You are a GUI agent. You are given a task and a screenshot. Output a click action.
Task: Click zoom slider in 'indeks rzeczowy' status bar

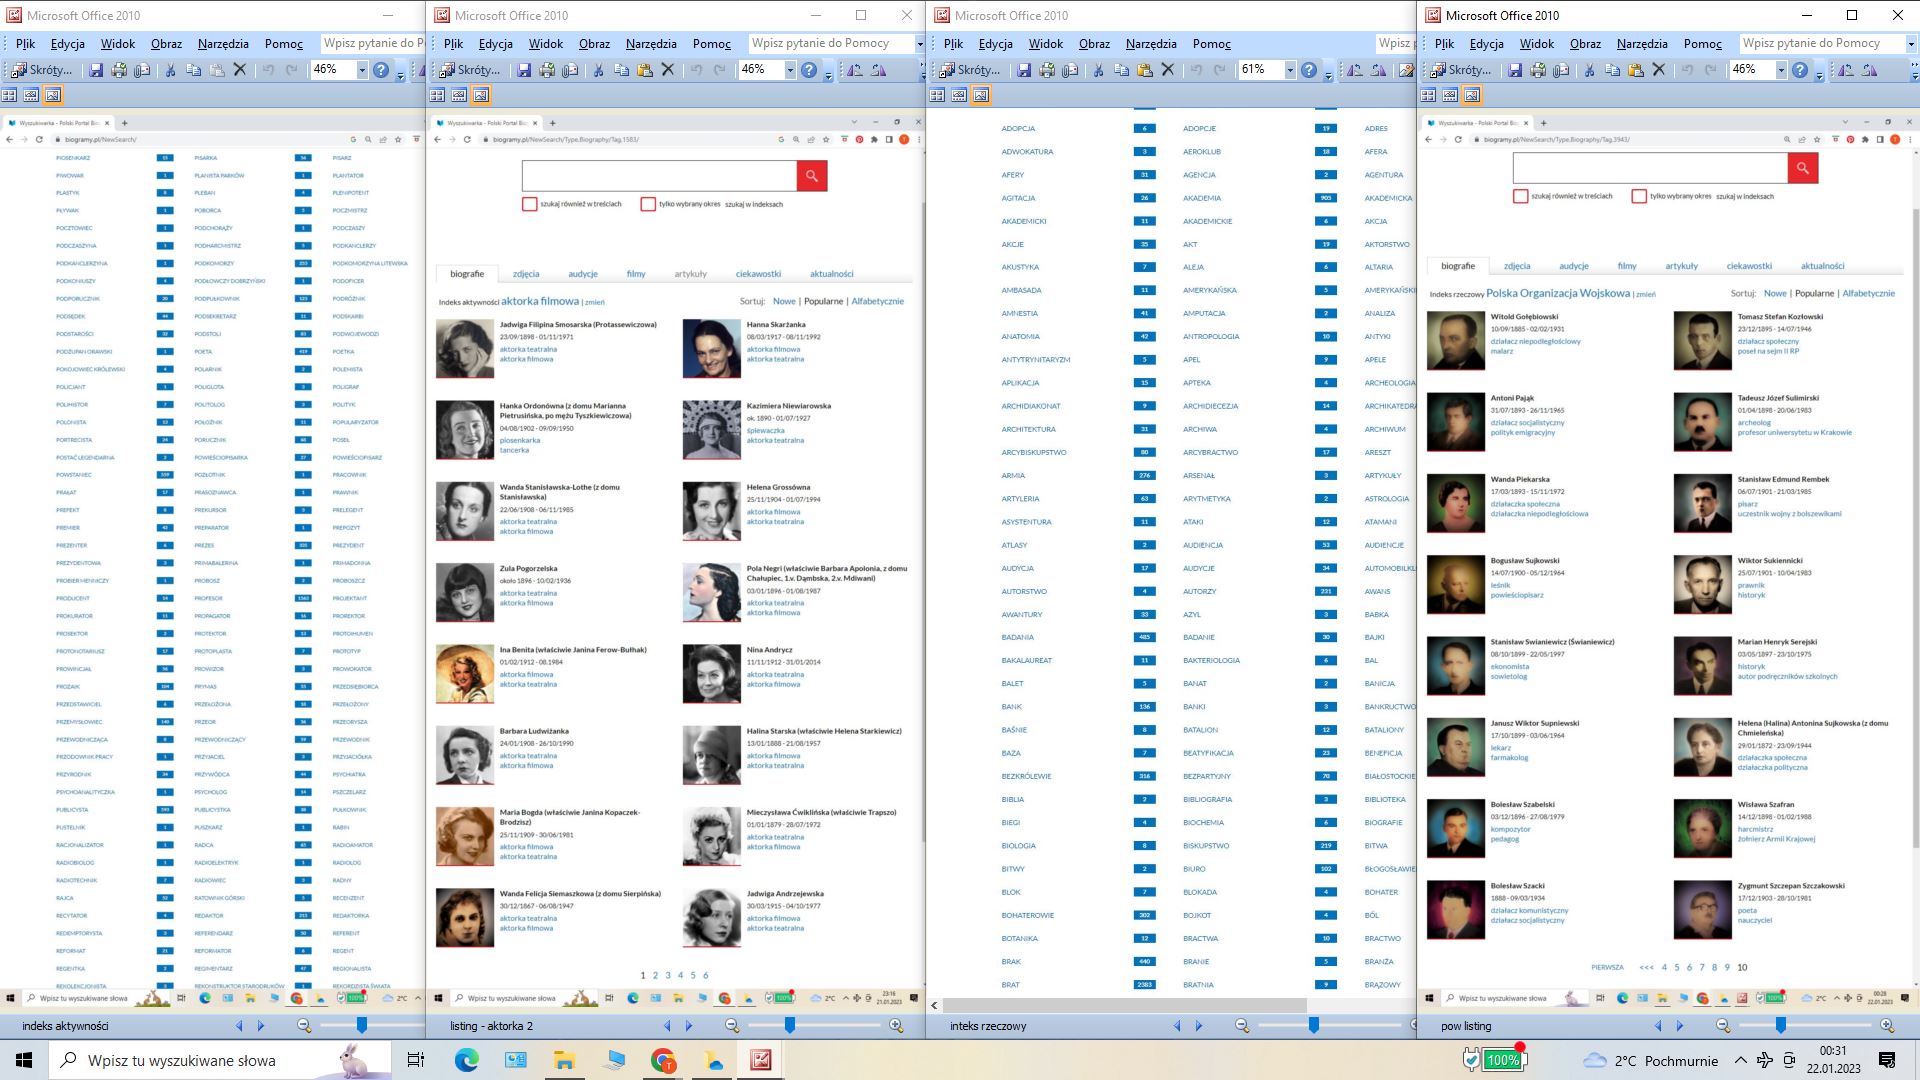pos(1313,1026)
